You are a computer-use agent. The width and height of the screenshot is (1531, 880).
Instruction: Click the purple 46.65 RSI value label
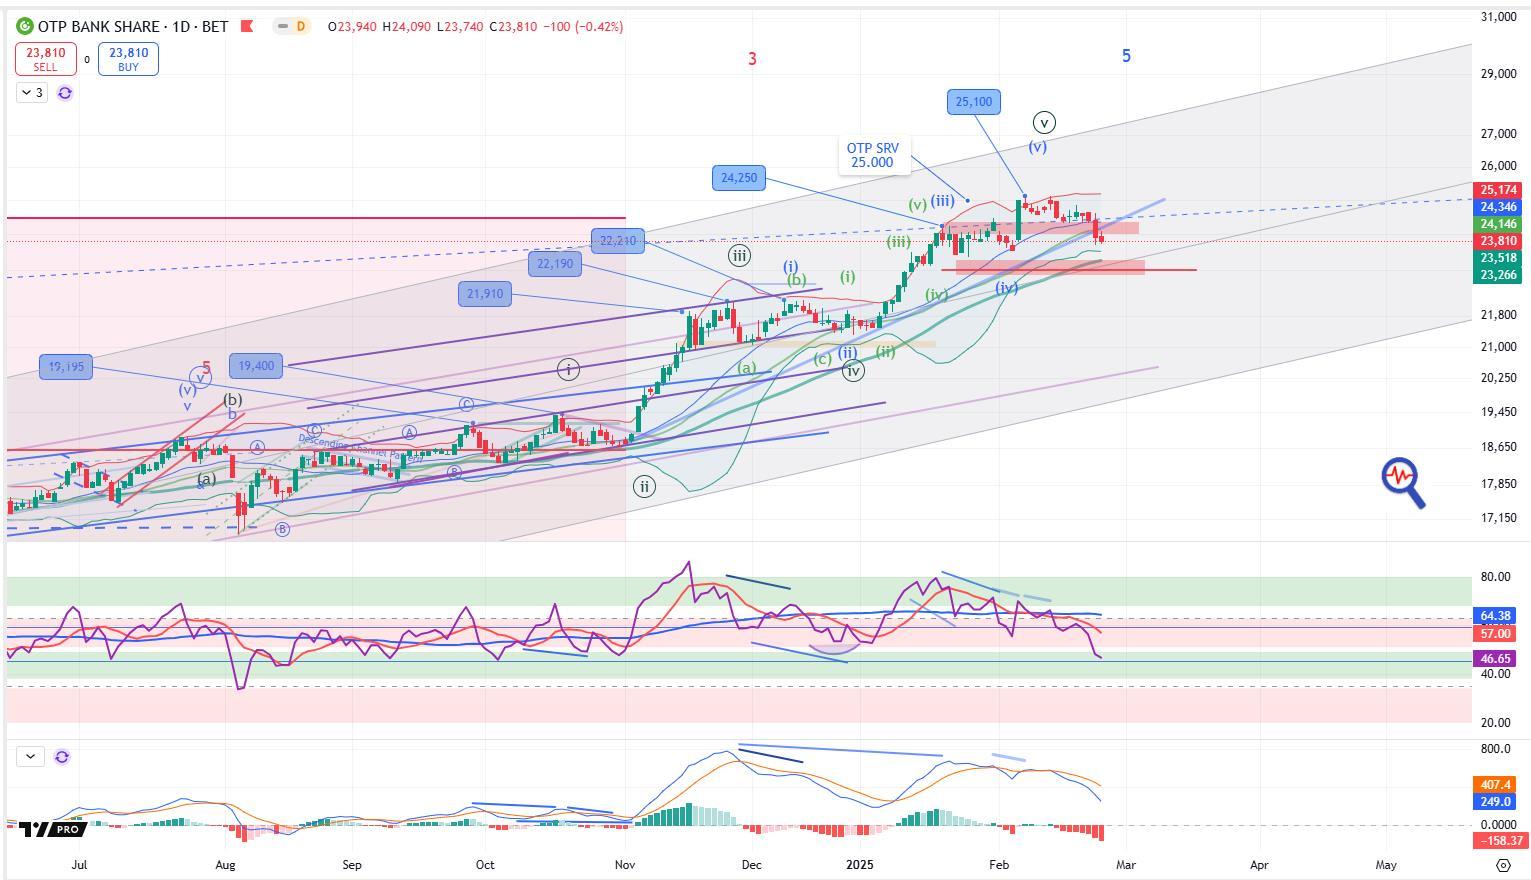1494,659
